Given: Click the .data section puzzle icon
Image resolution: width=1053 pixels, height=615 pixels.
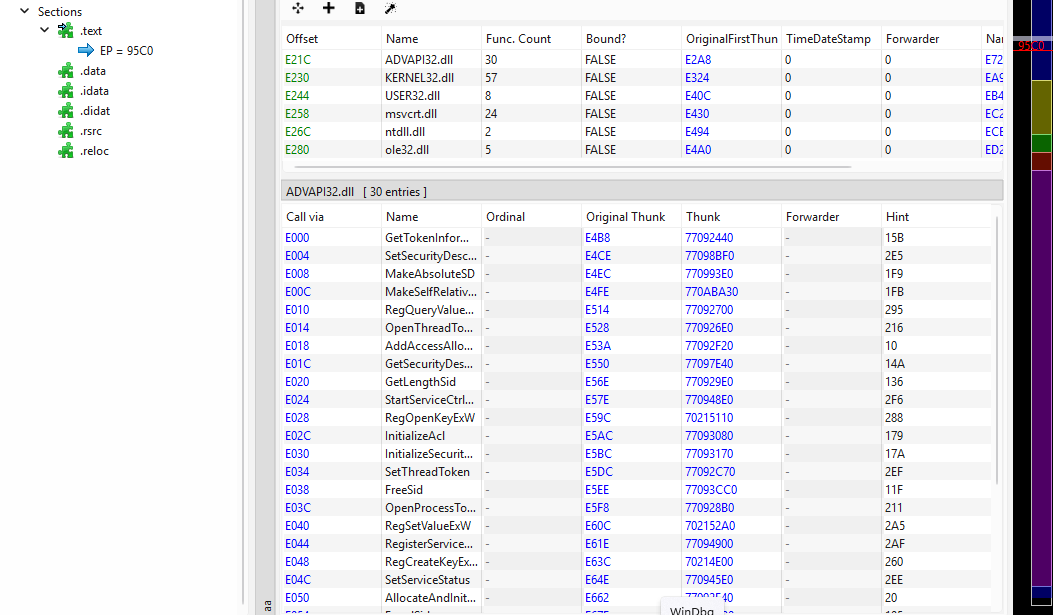Looking at the screenshot, I should 66,70.
